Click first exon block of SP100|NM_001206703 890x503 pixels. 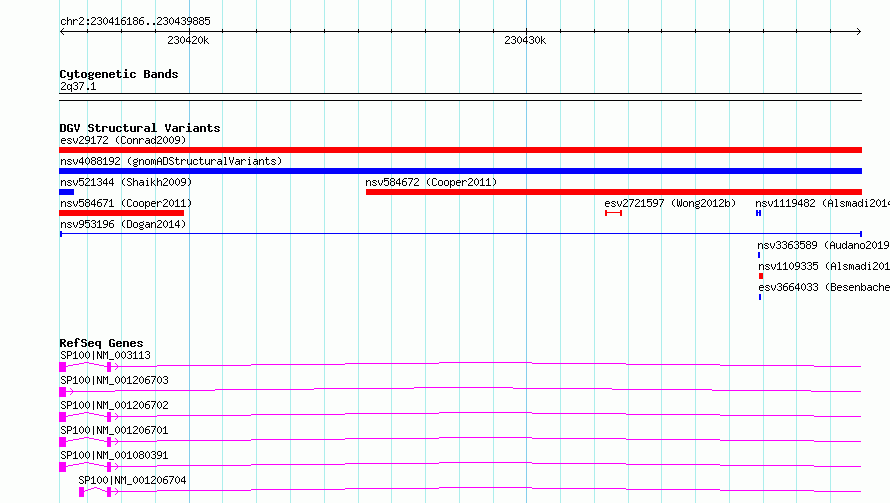click(x=62, y=392)
